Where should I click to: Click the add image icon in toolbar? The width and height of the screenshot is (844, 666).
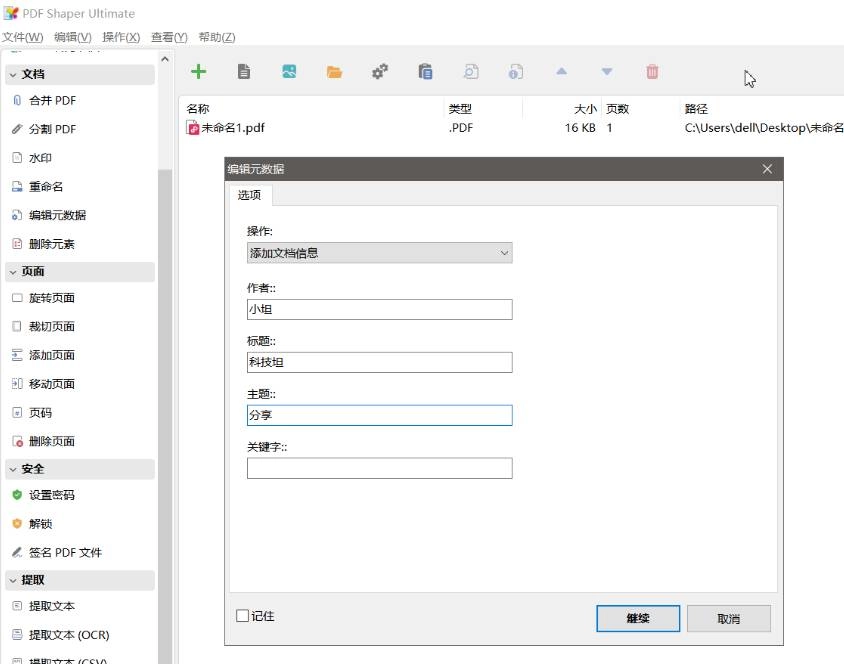click(289, 72)
